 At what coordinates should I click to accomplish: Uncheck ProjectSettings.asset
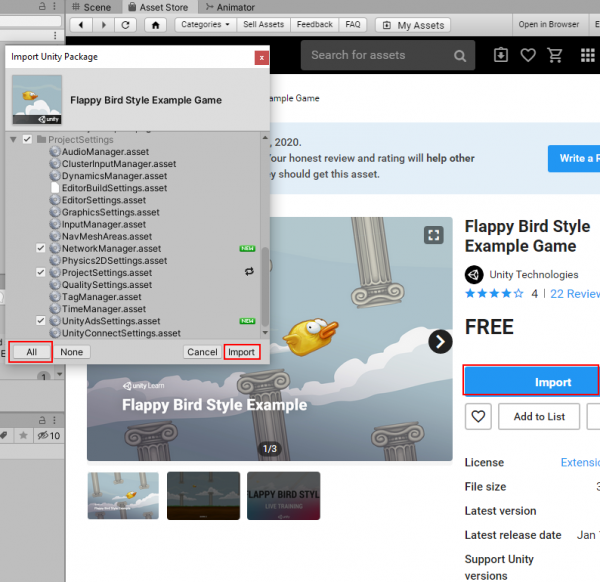41,272
